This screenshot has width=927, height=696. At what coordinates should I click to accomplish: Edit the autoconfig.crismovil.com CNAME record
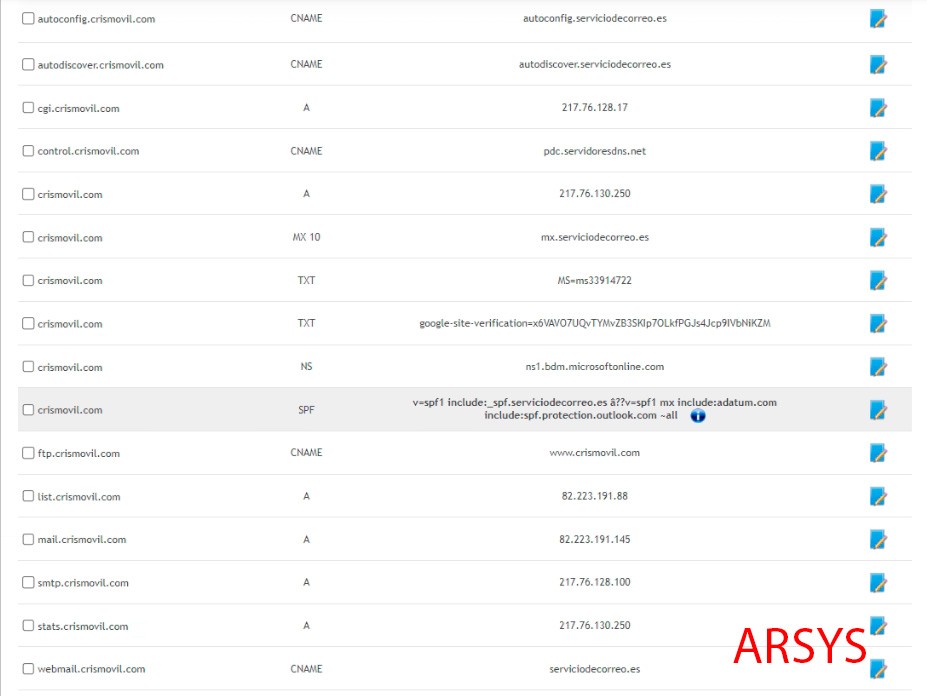tap(878, 20)
